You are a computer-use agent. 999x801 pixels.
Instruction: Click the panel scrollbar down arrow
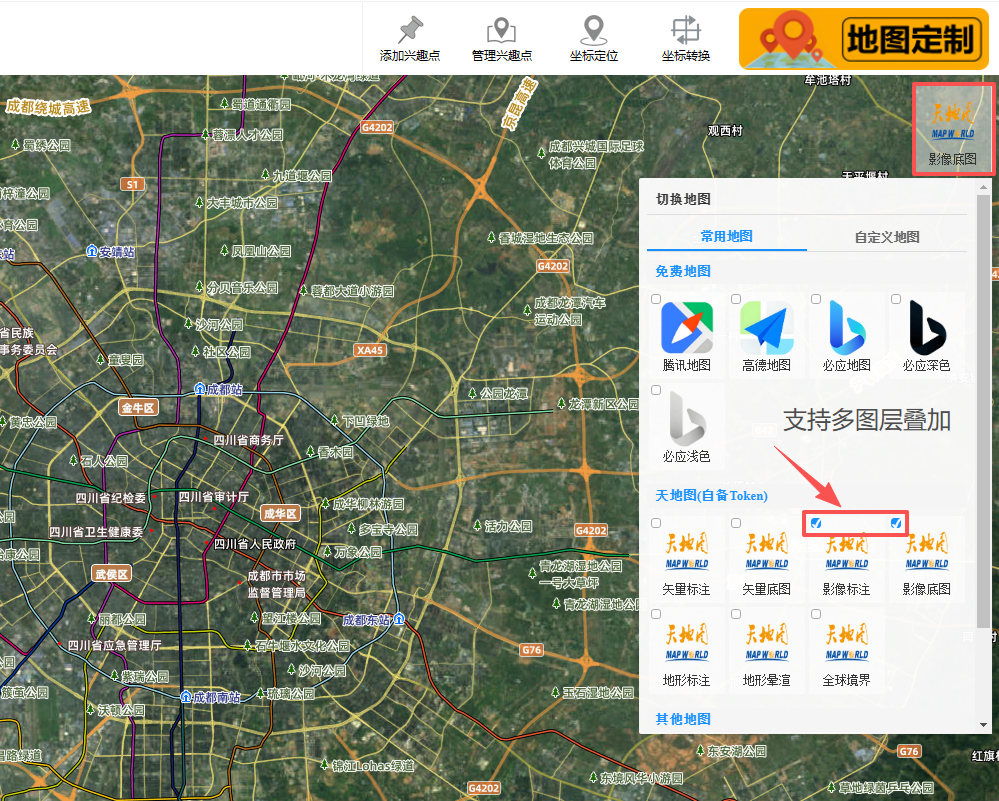(x=984, y=725)
